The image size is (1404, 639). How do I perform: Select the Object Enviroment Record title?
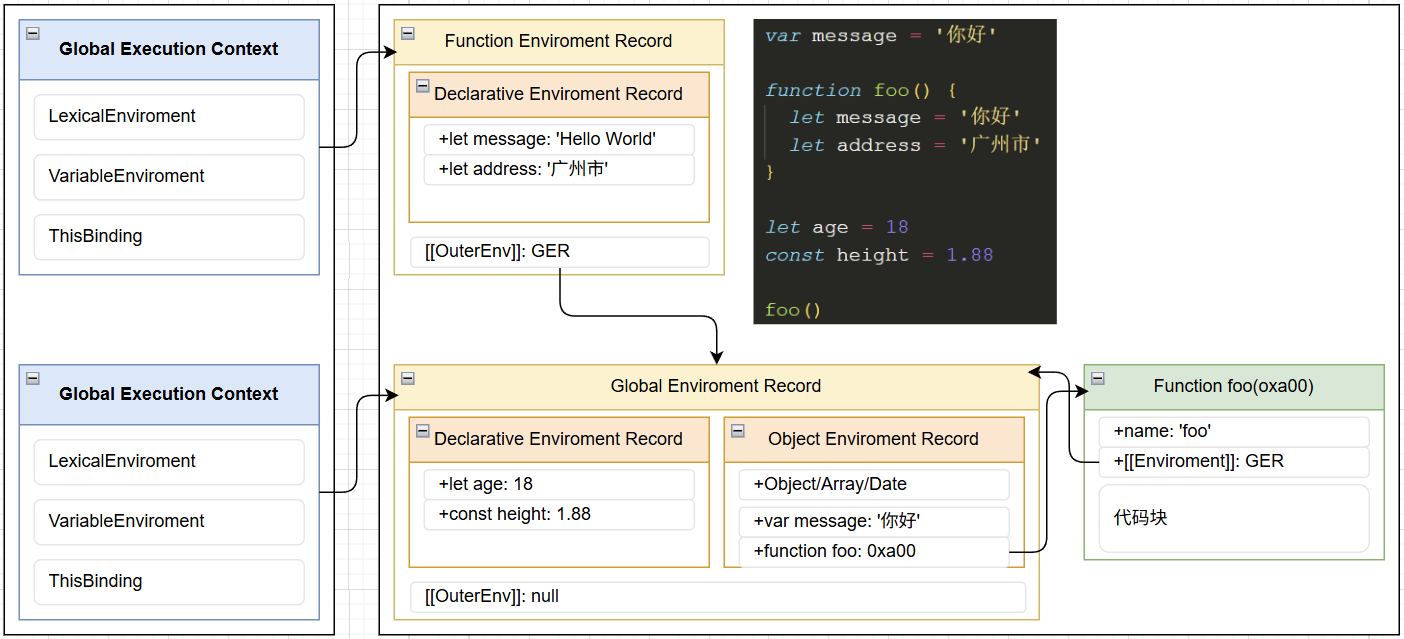(x=873, y=439)
